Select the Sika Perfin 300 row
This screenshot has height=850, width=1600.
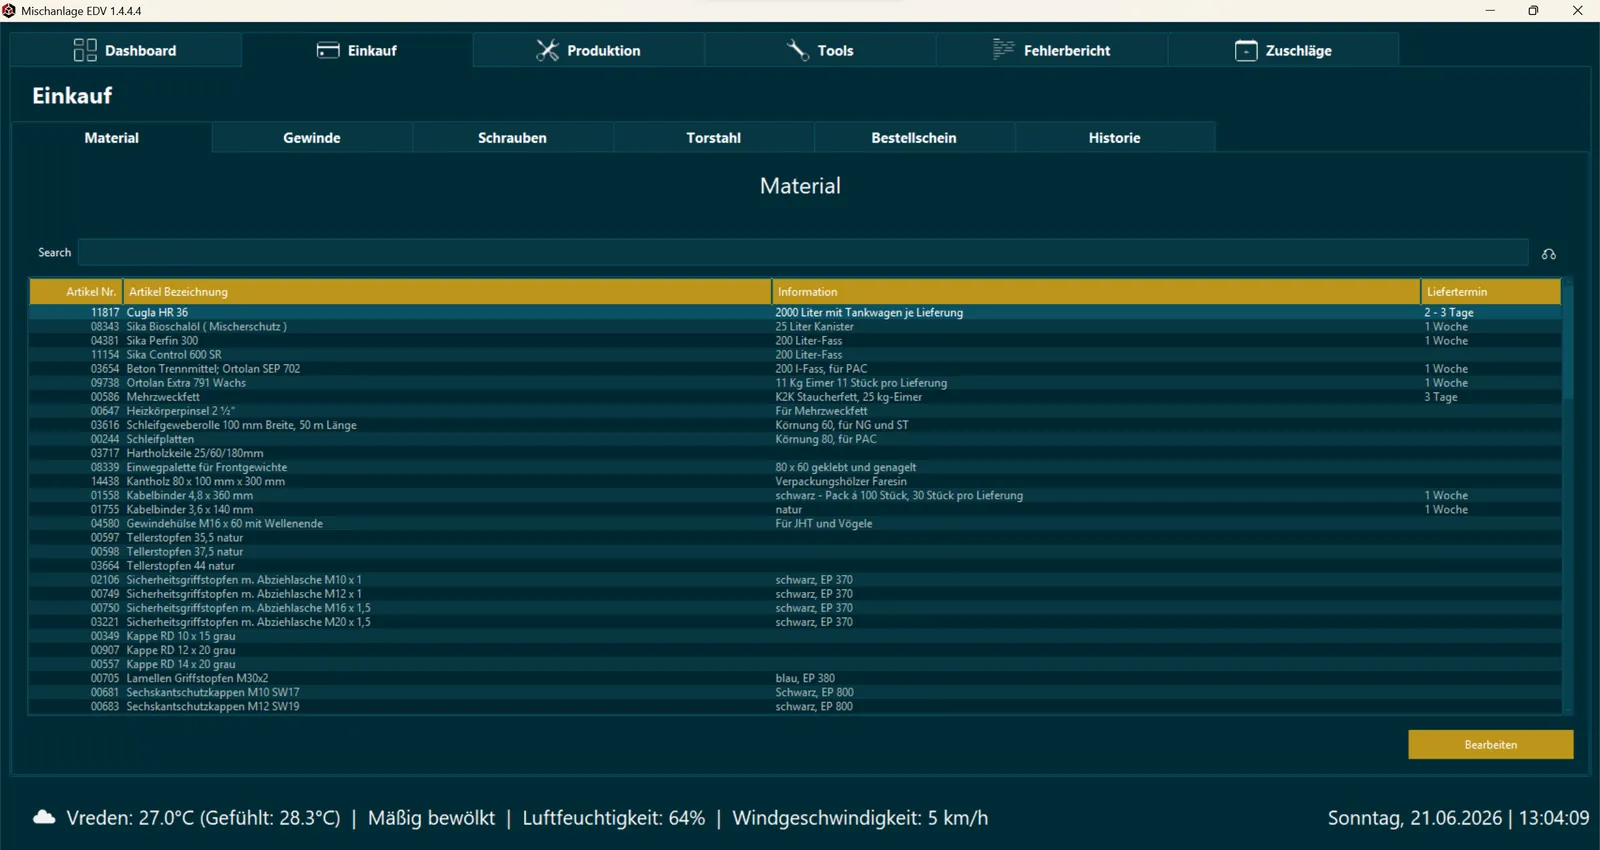[x=795, y=341]
